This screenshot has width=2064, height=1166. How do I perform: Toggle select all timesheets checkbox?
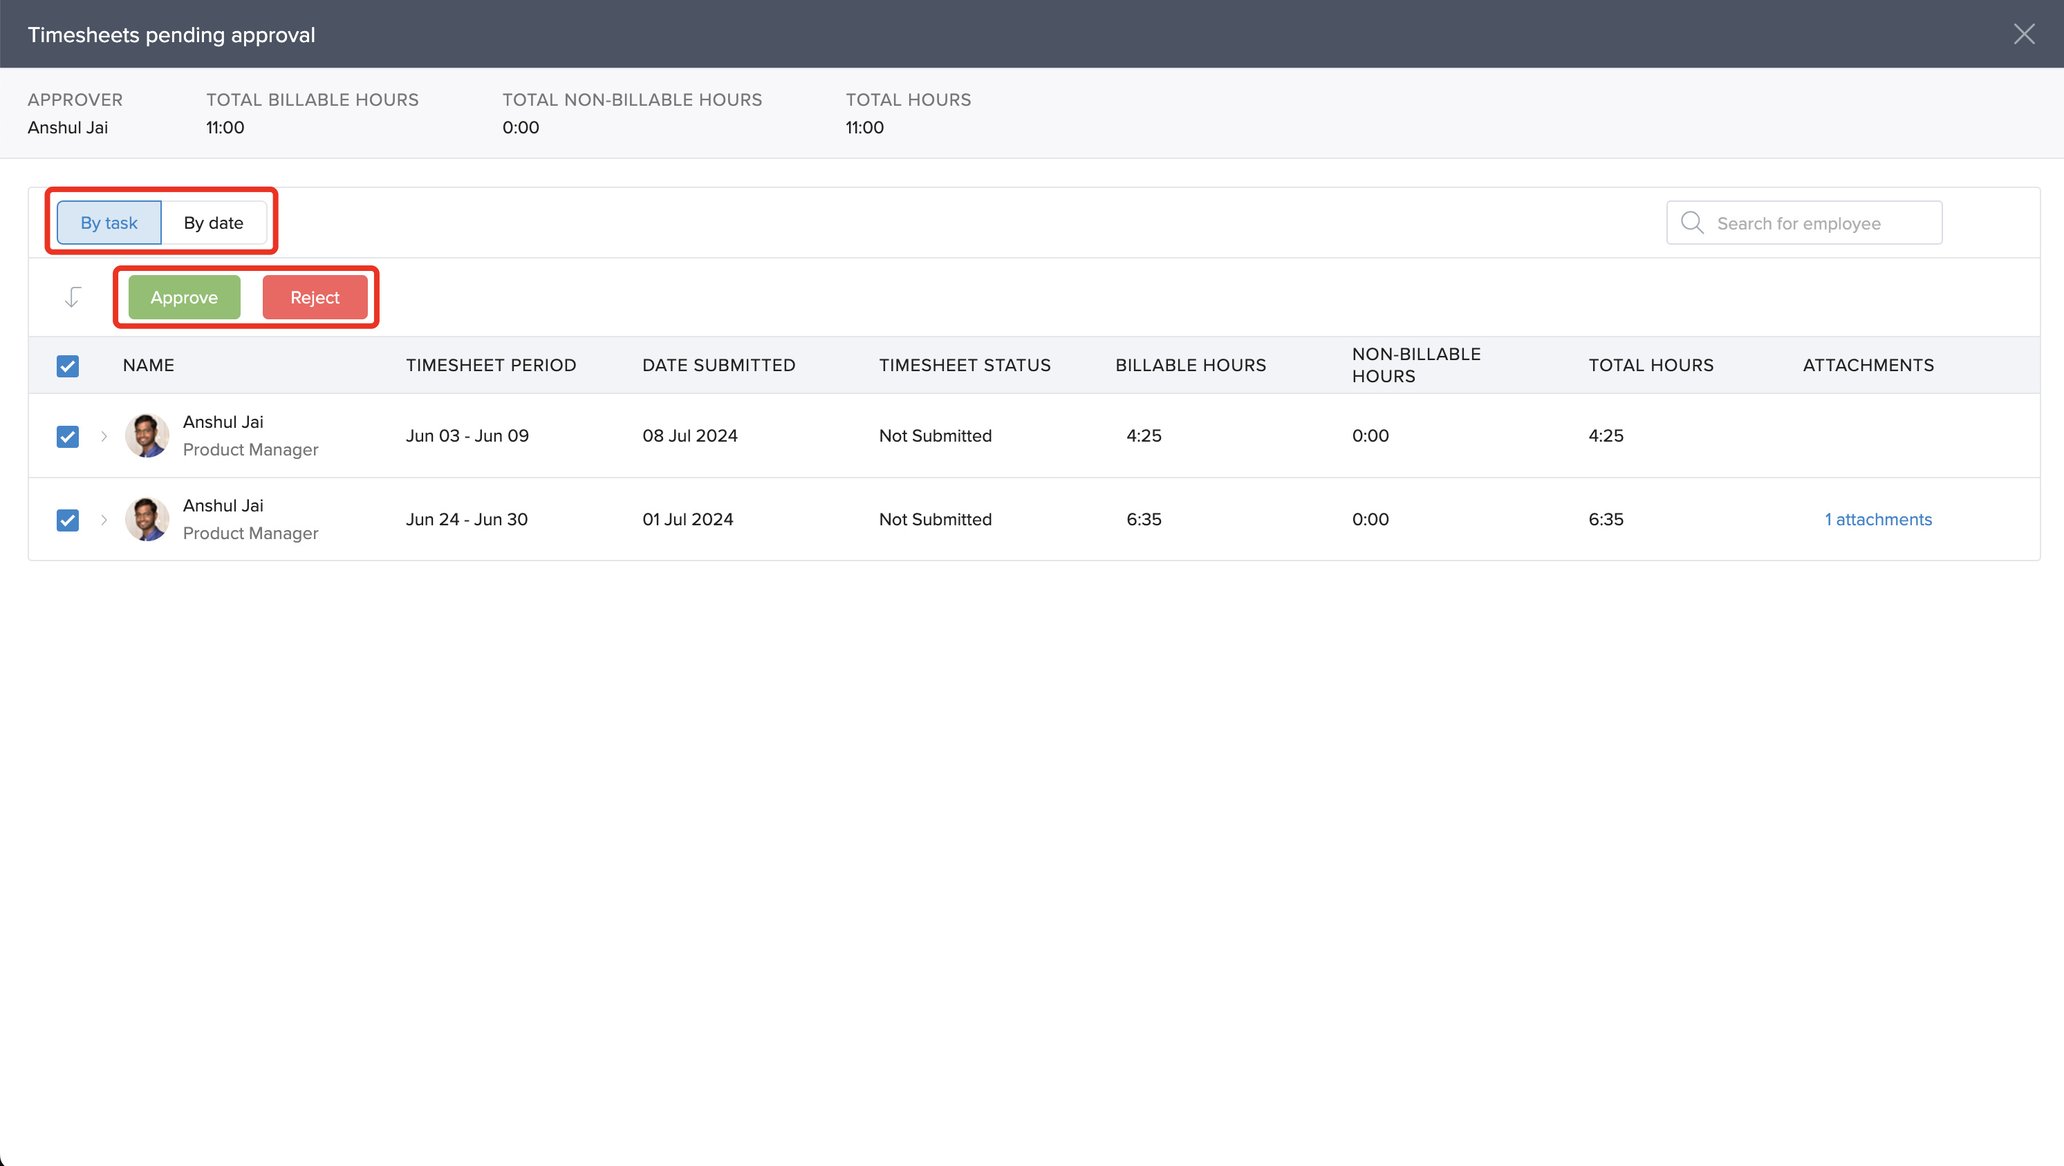click(67, 366)
